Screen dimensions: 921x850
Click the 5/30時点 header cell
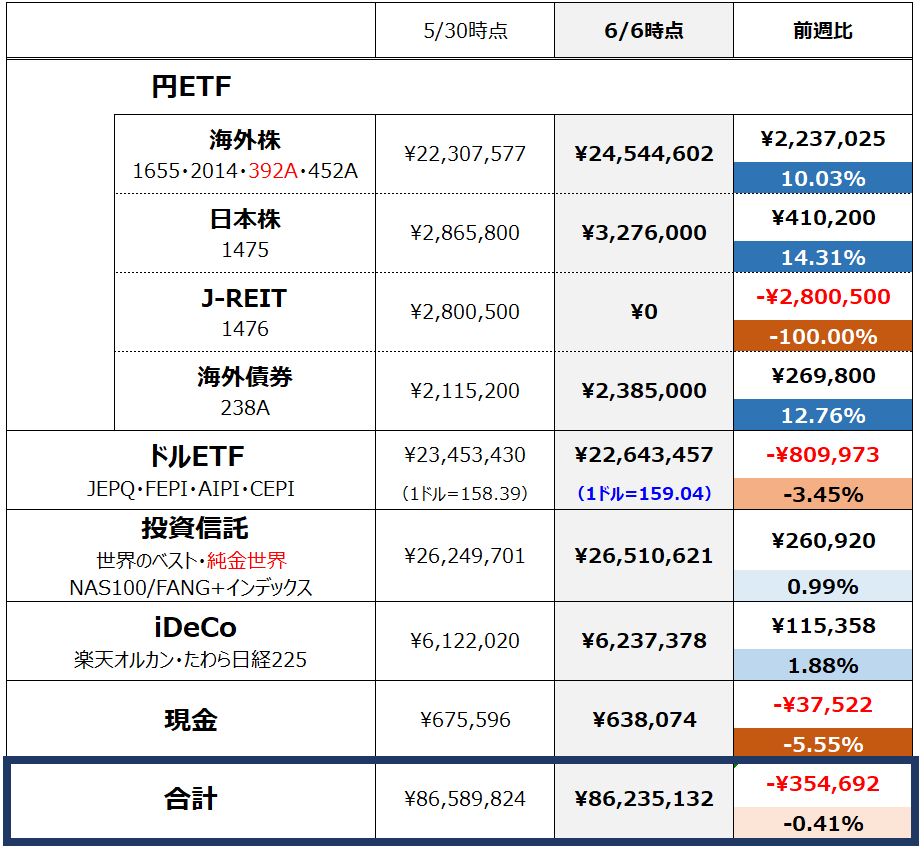coord(465,31)
